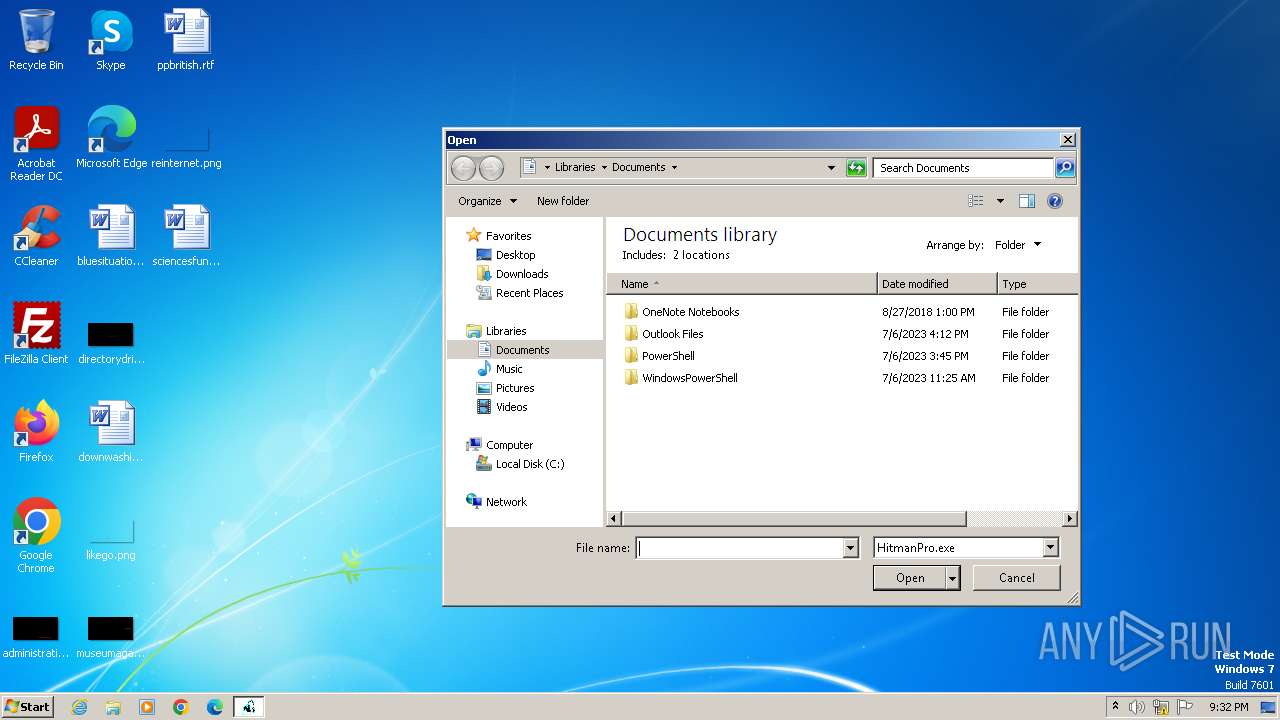Screen dimensions: 1280x720
Task: Sort by the Name column header
Action: (x=741, y=284)
